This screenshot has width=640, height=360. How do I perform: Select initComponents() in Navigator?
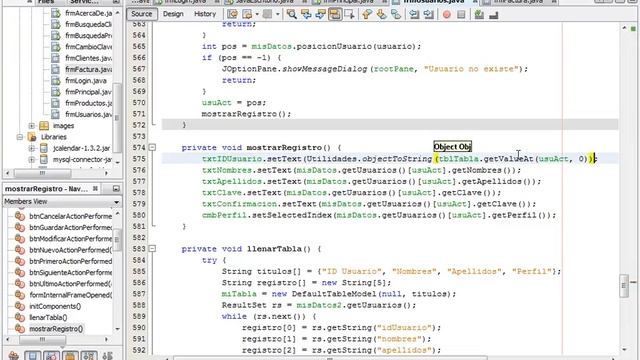point(55,306)
